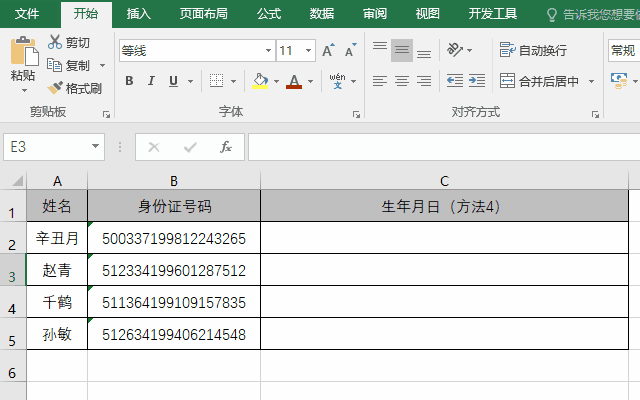Open the font name 等线 dropdown
The width and height of the screenshot is (640, 400).
268,51
